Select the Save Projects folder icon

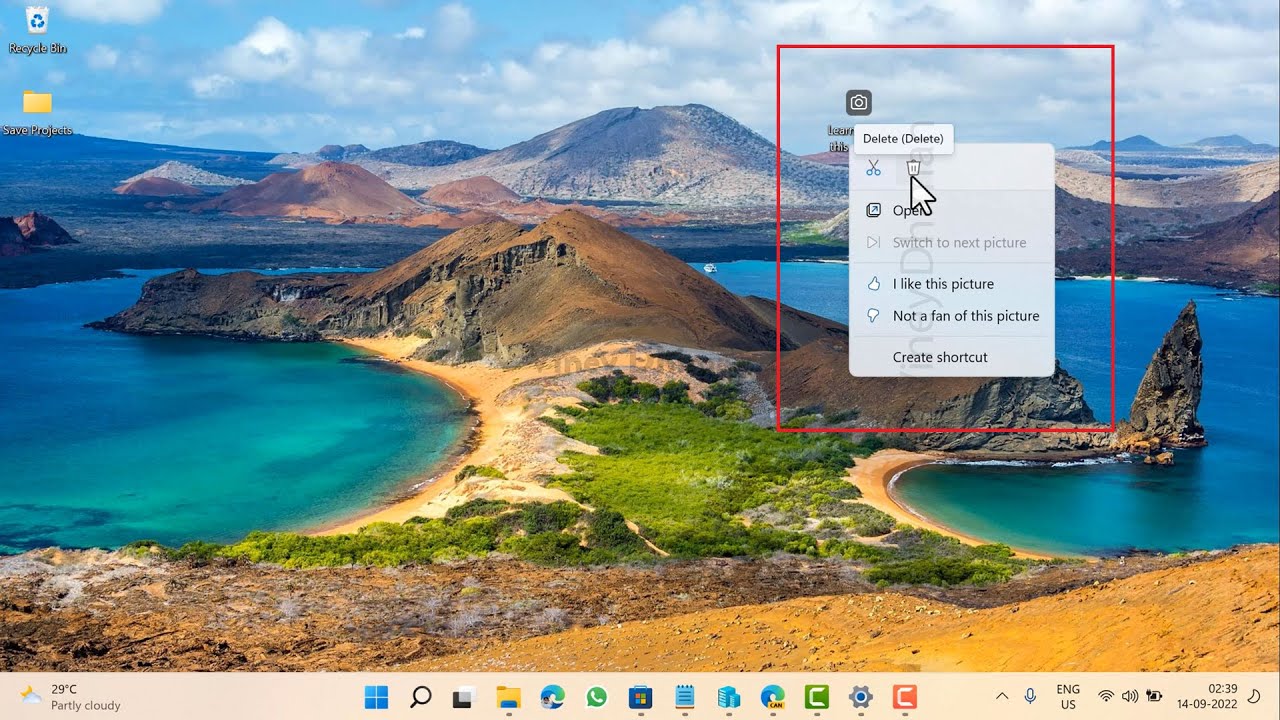pos(37,112)
